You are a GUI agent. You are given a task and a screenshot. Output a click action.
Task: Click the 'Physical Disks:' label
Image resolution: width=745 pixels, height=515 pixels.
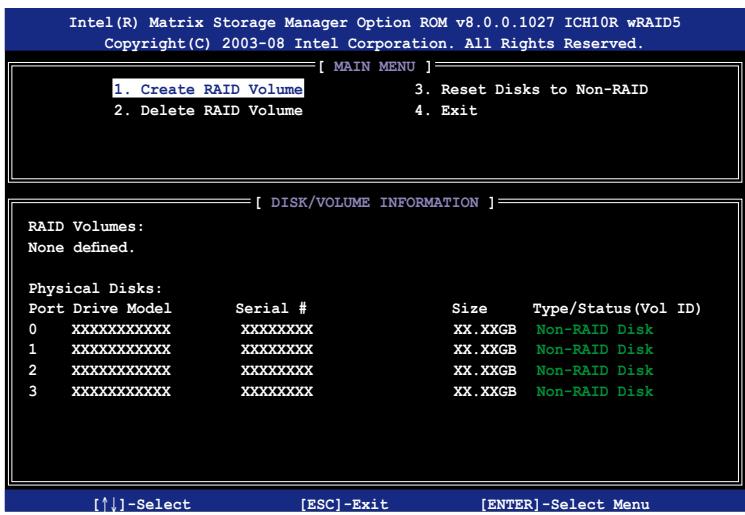(x=95, y=288)
